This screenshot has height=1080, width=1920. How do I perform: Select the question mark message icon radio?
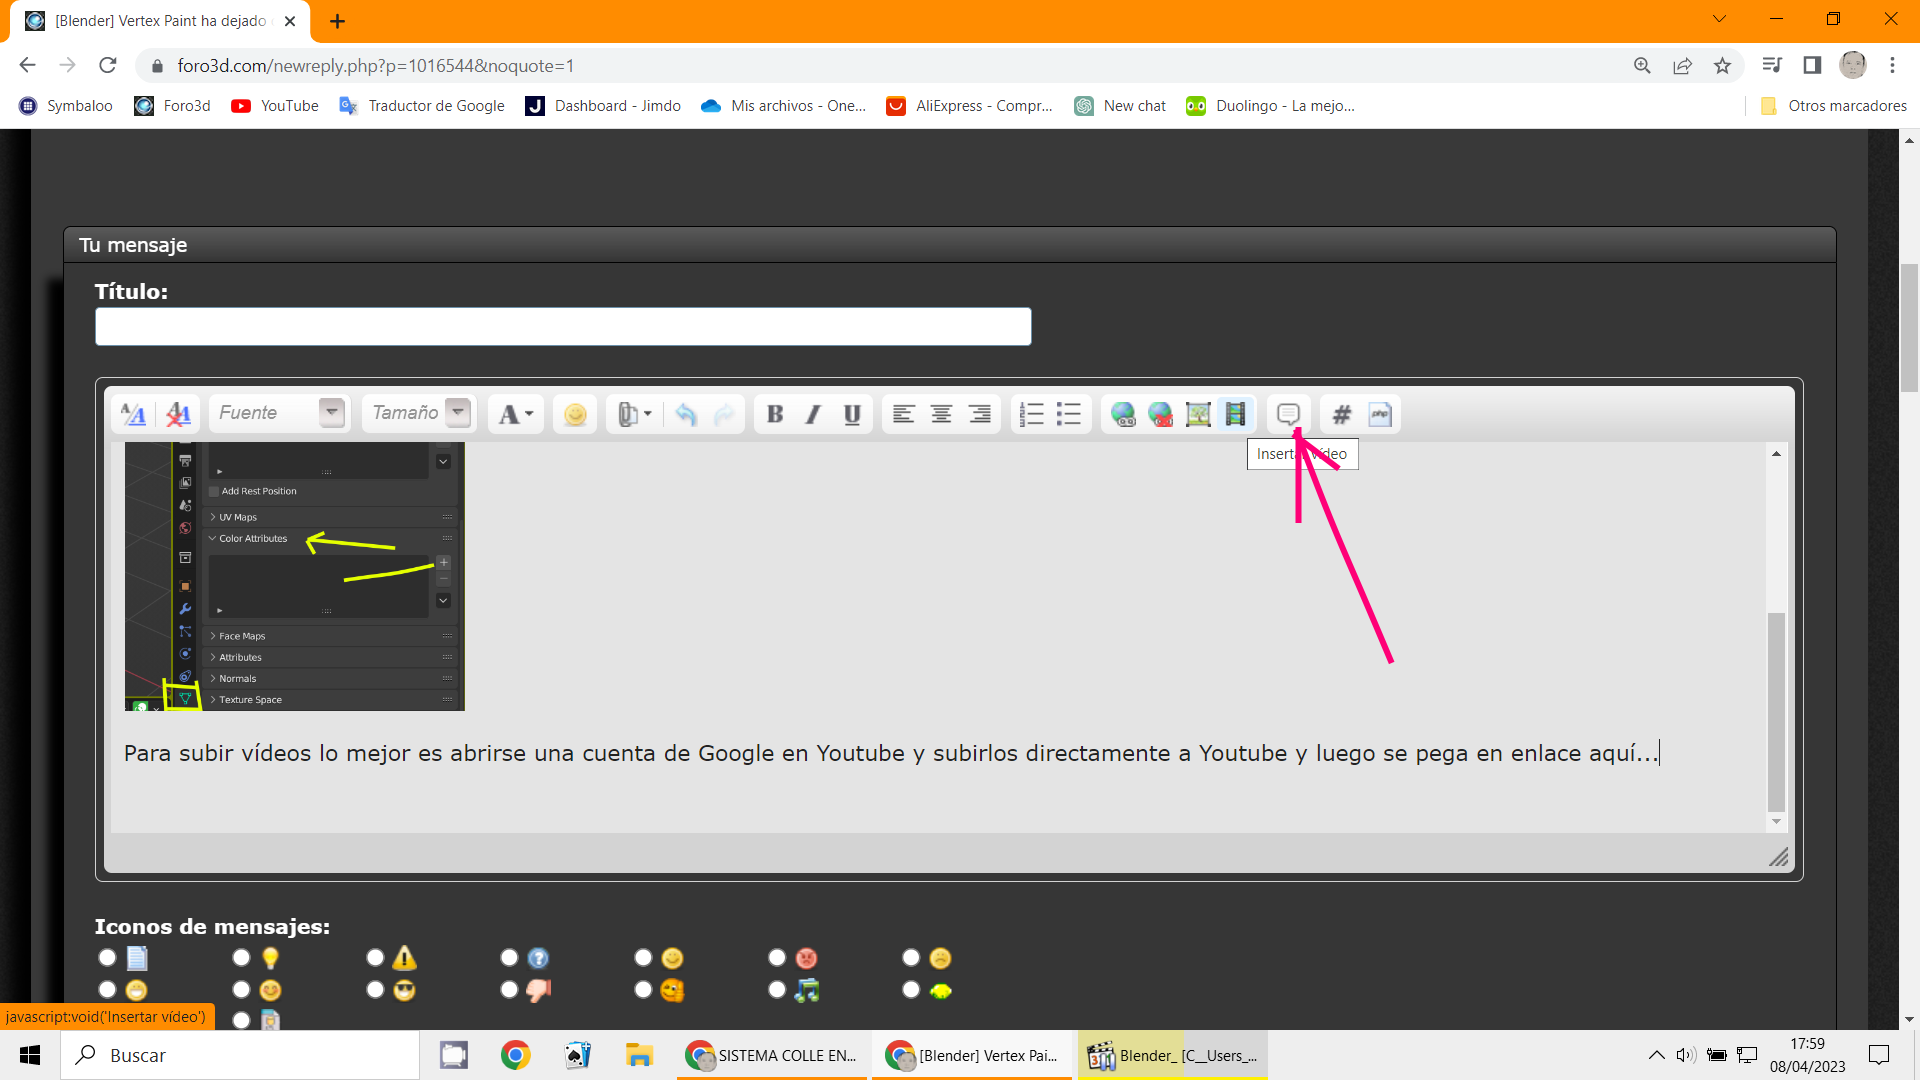(x=509, y=958)
